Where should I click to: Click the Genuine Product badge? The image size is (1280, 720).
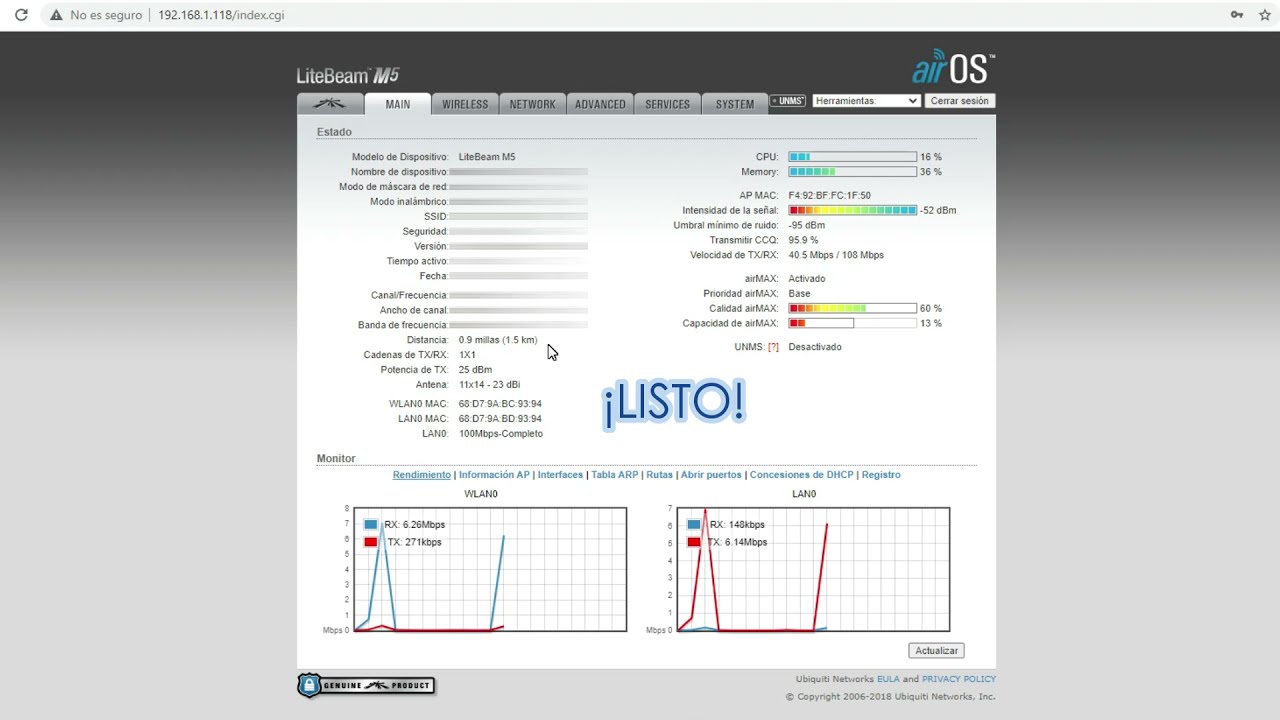(366, 685)
